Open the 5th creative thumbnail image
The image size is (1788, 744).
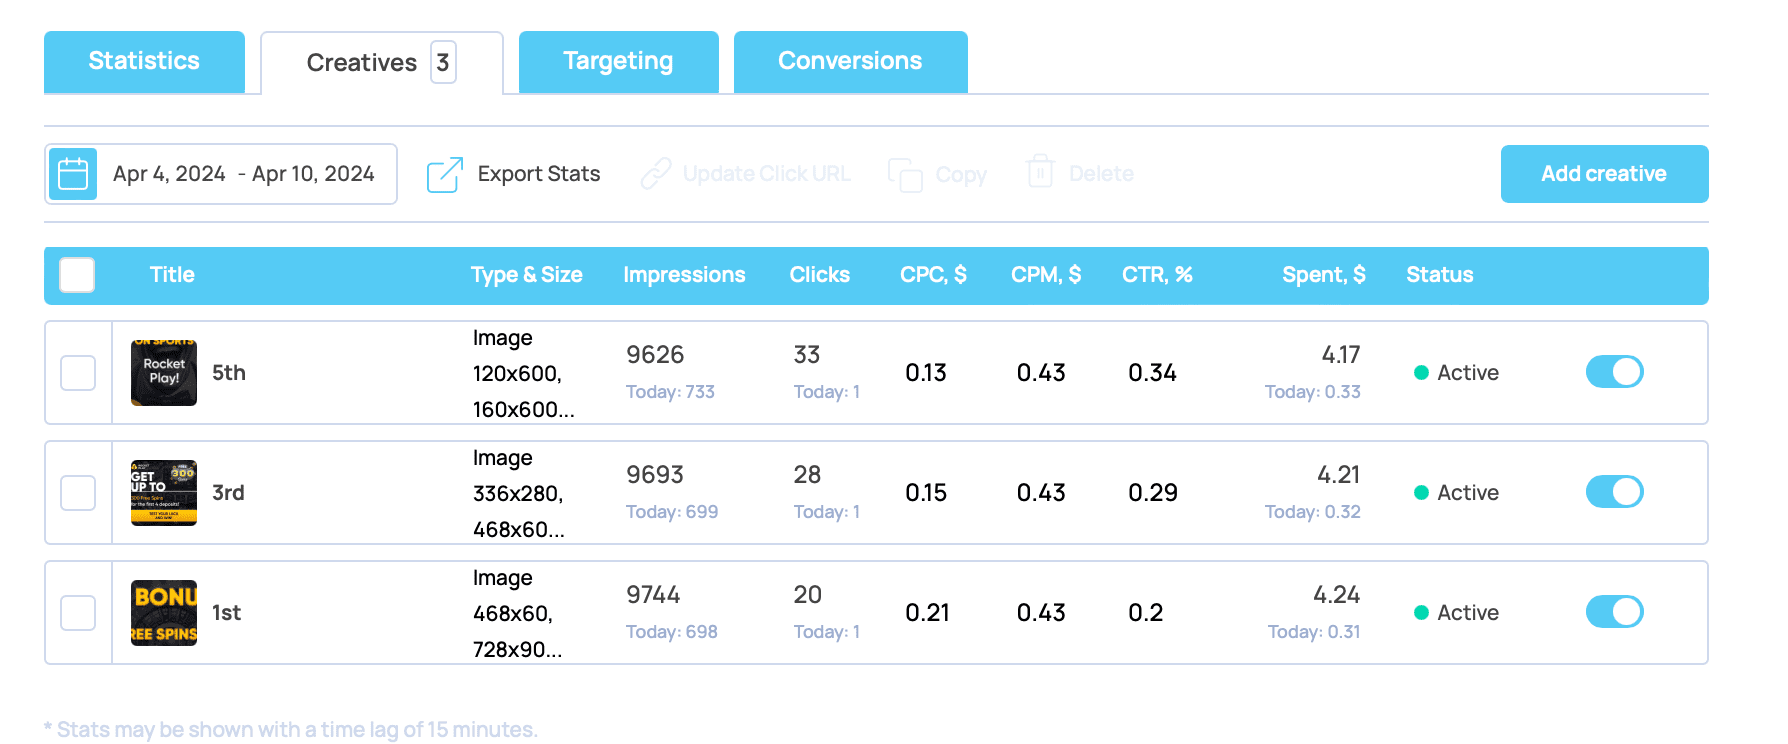click(164, 373)
